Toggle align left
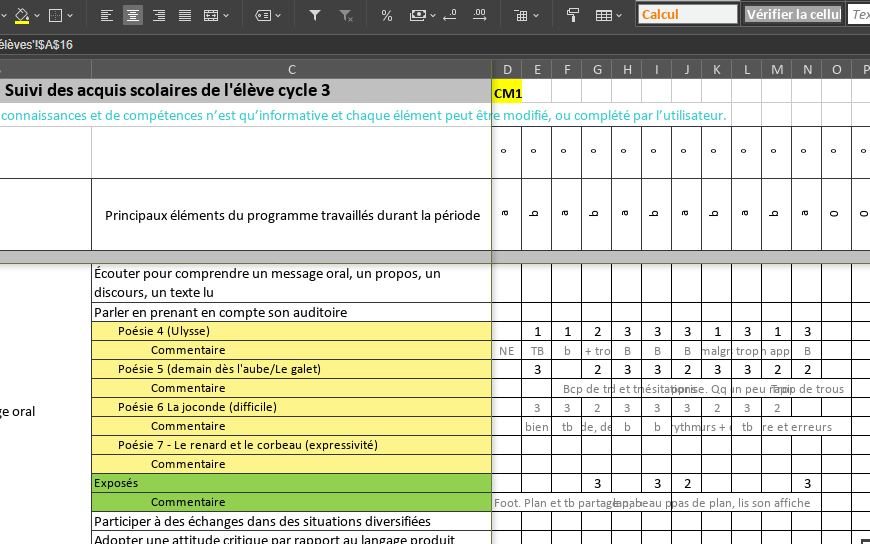Image resolution: width=870 pixels, height=544 pixels. (107, 16)
